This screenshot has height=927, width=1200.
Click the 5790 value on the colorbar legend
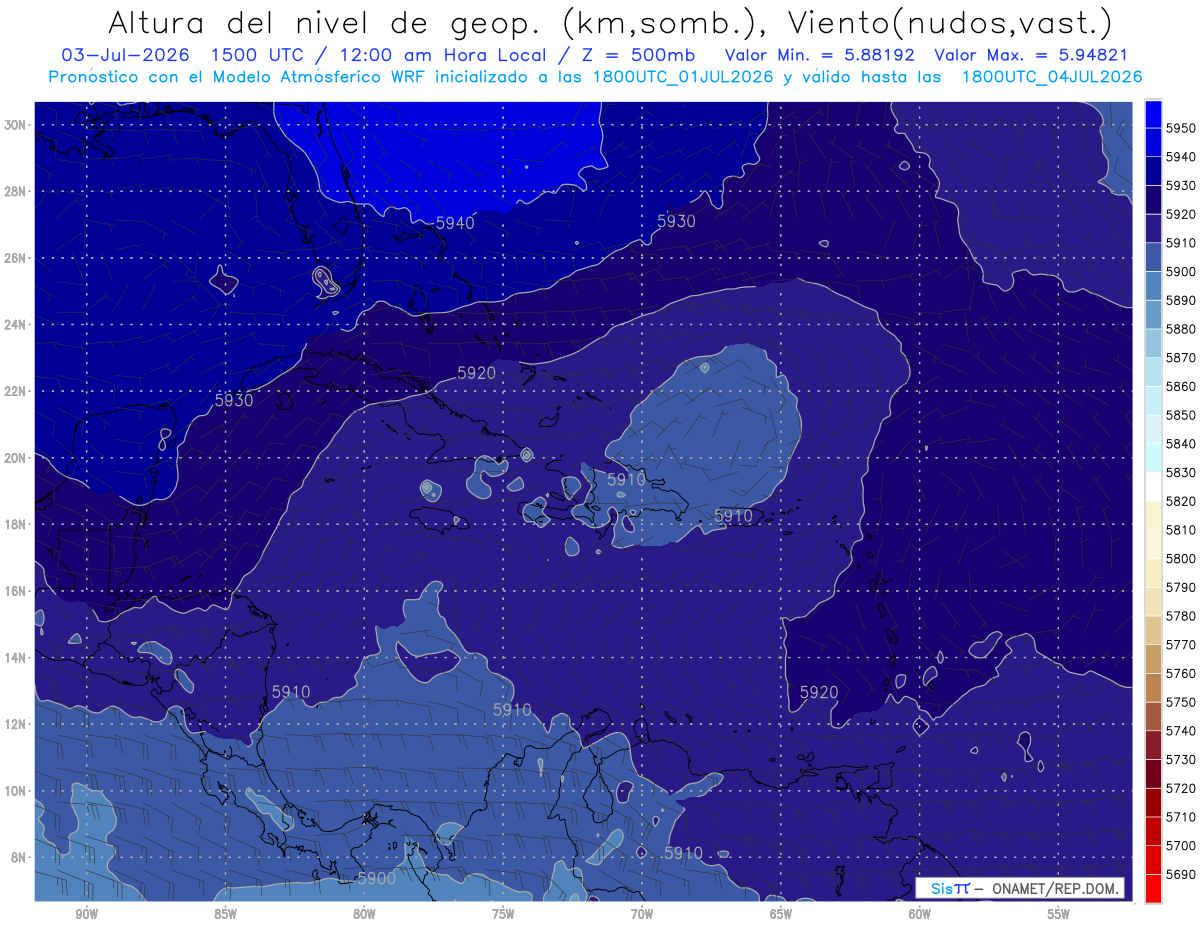[1182, 587]
